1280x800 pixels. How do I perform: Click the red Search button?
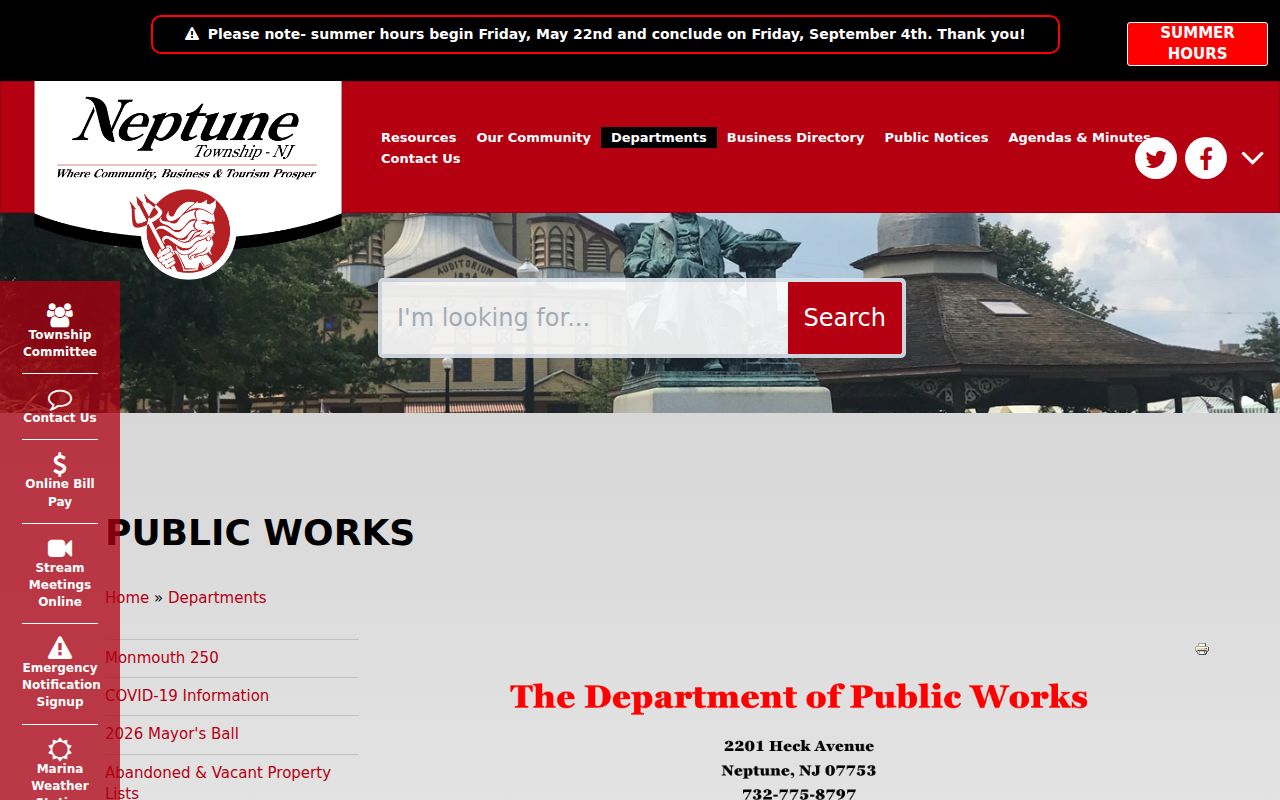coord(845,318)
